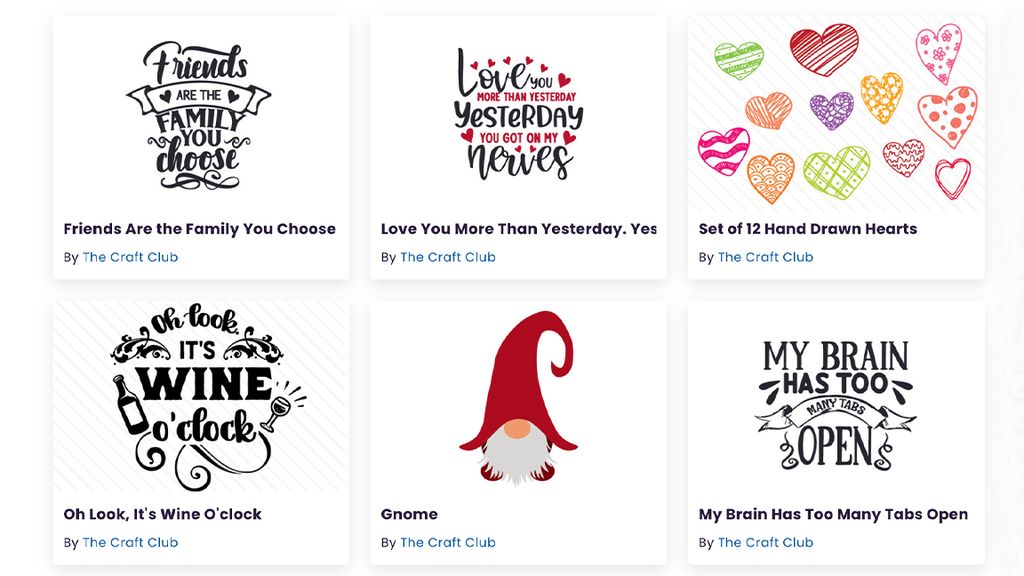This screenshot has width=1024, height=576.
Task: Visit The Craft Club under the Friends design
Action: (130, 257)
